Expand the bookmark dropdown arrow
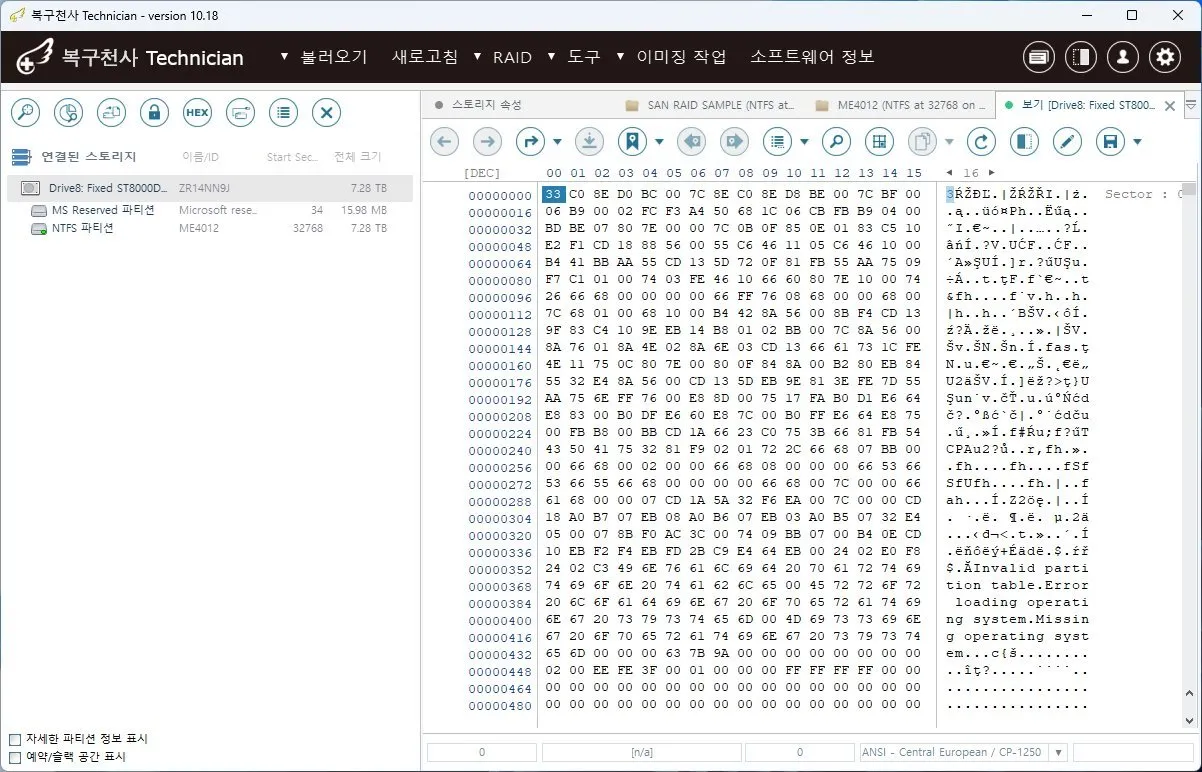Image resolution: width=1202 pixels, height=772 pixels. pyautogui.click(x=659, y=143)
